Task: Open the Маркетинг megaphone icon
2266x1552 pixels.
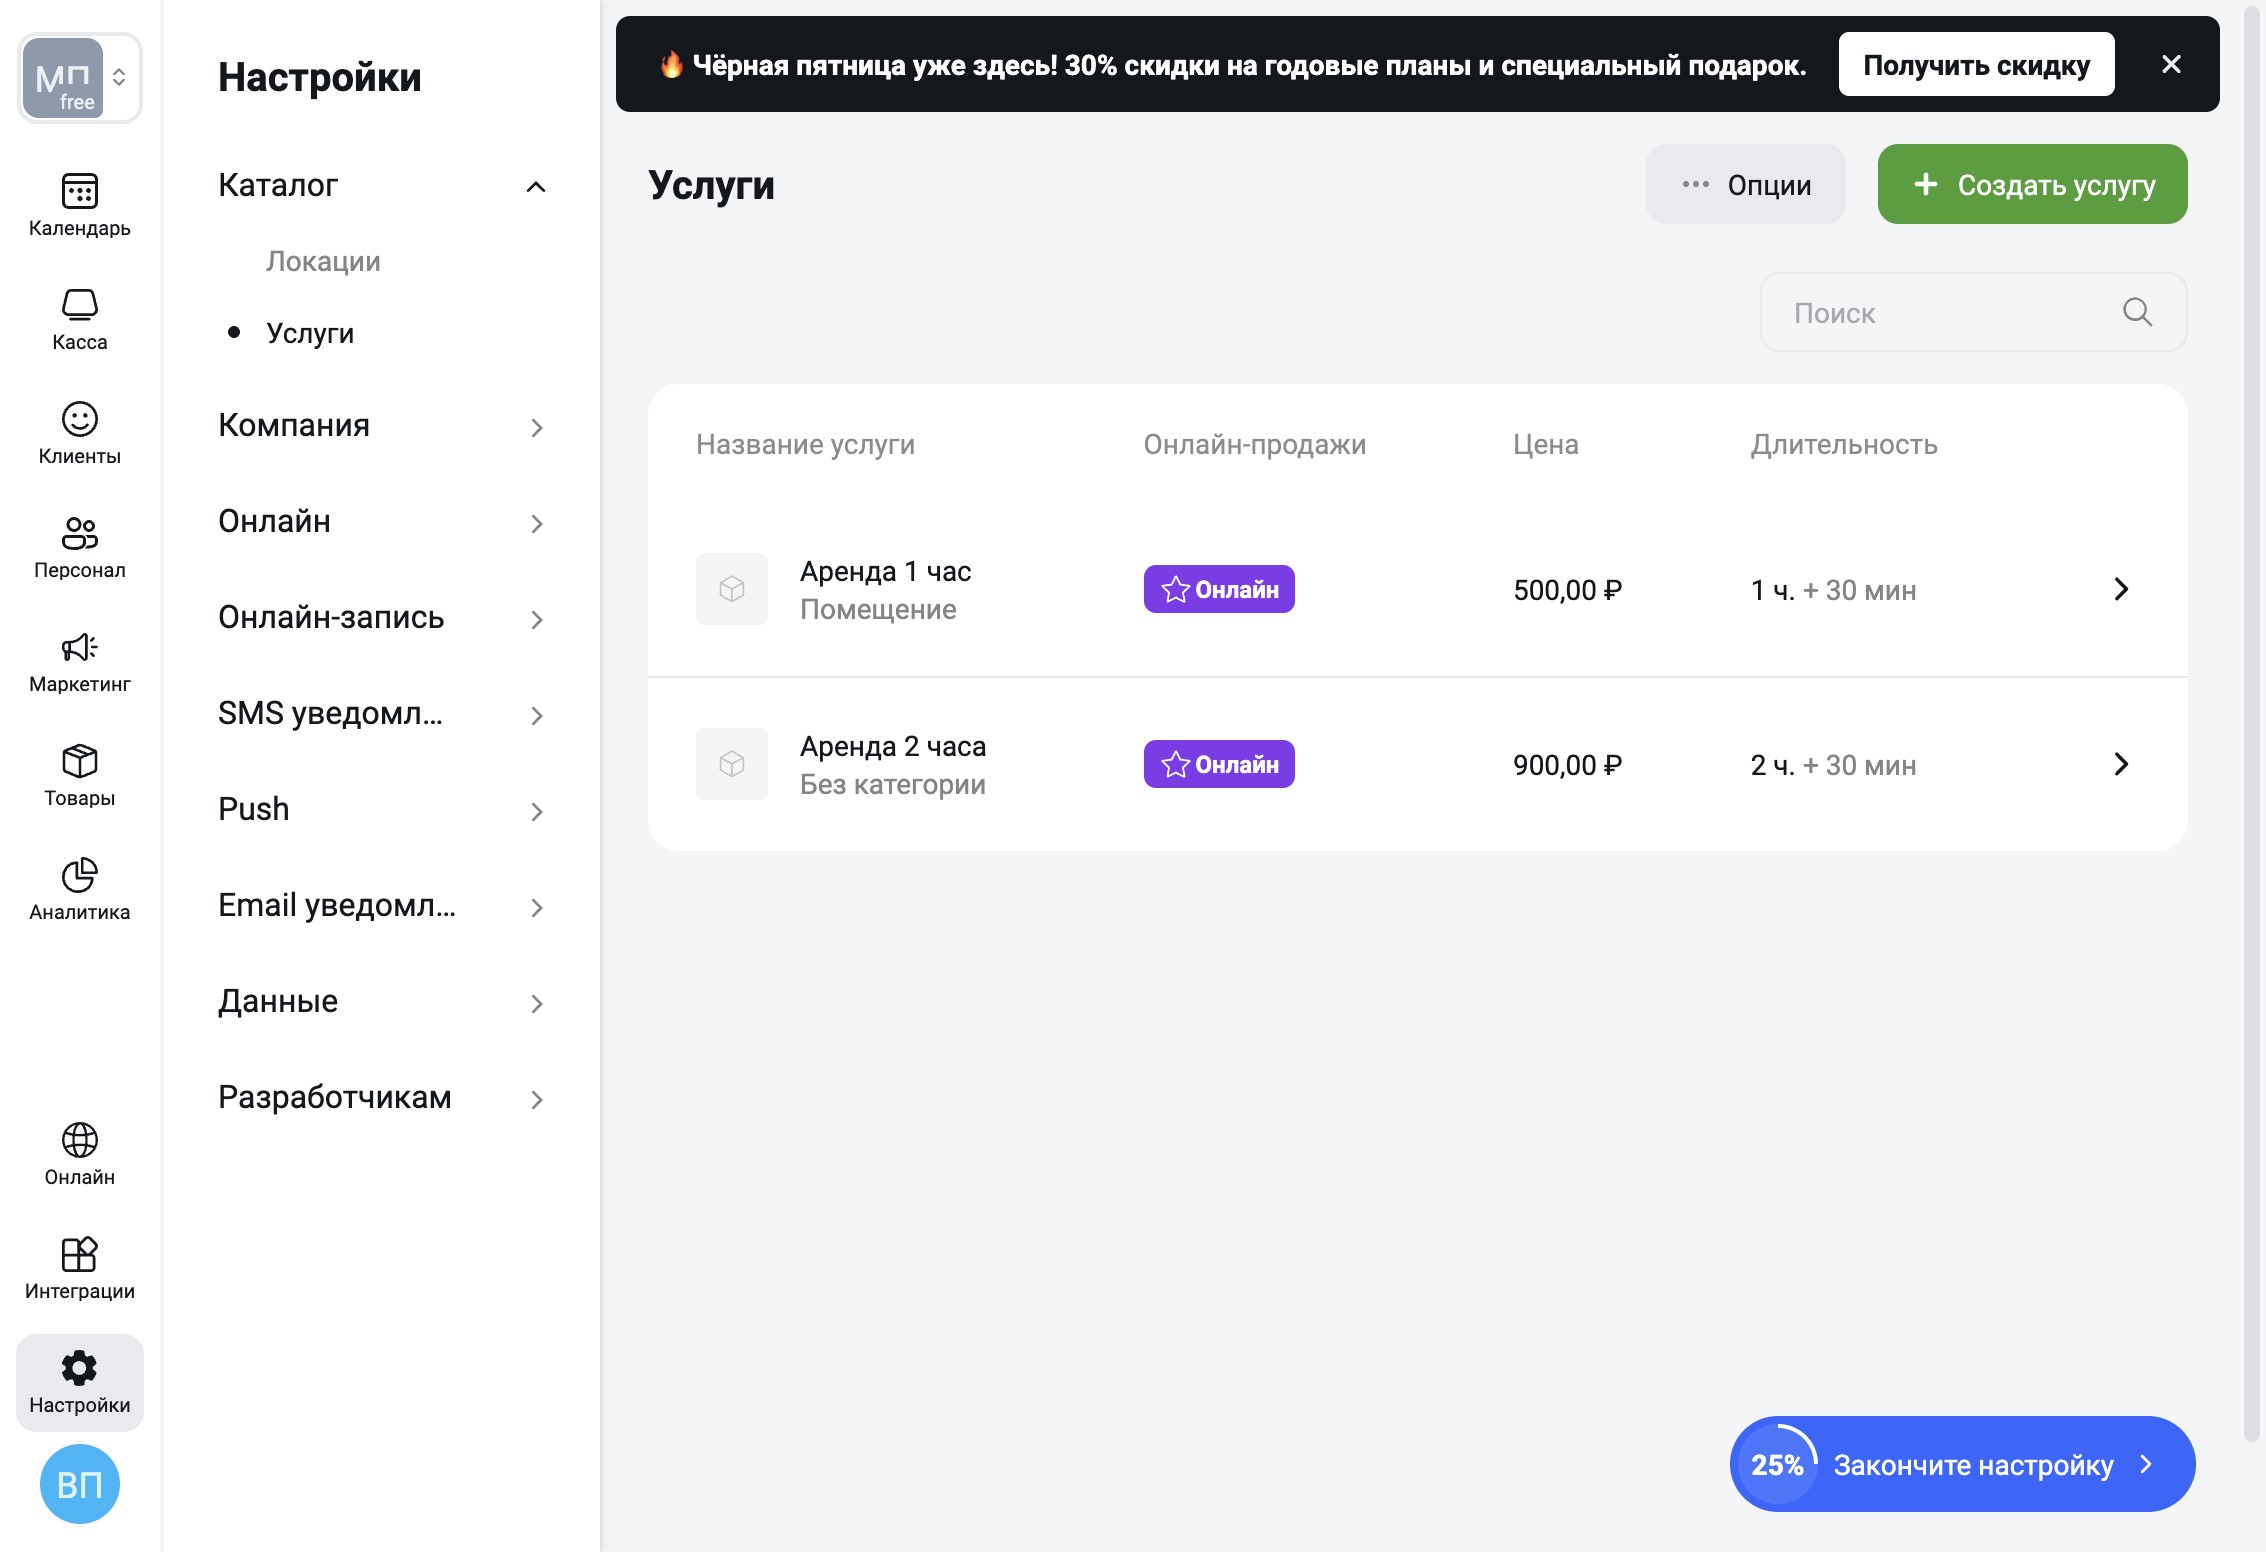Action: pyautogui.click(x=79, y=647)
